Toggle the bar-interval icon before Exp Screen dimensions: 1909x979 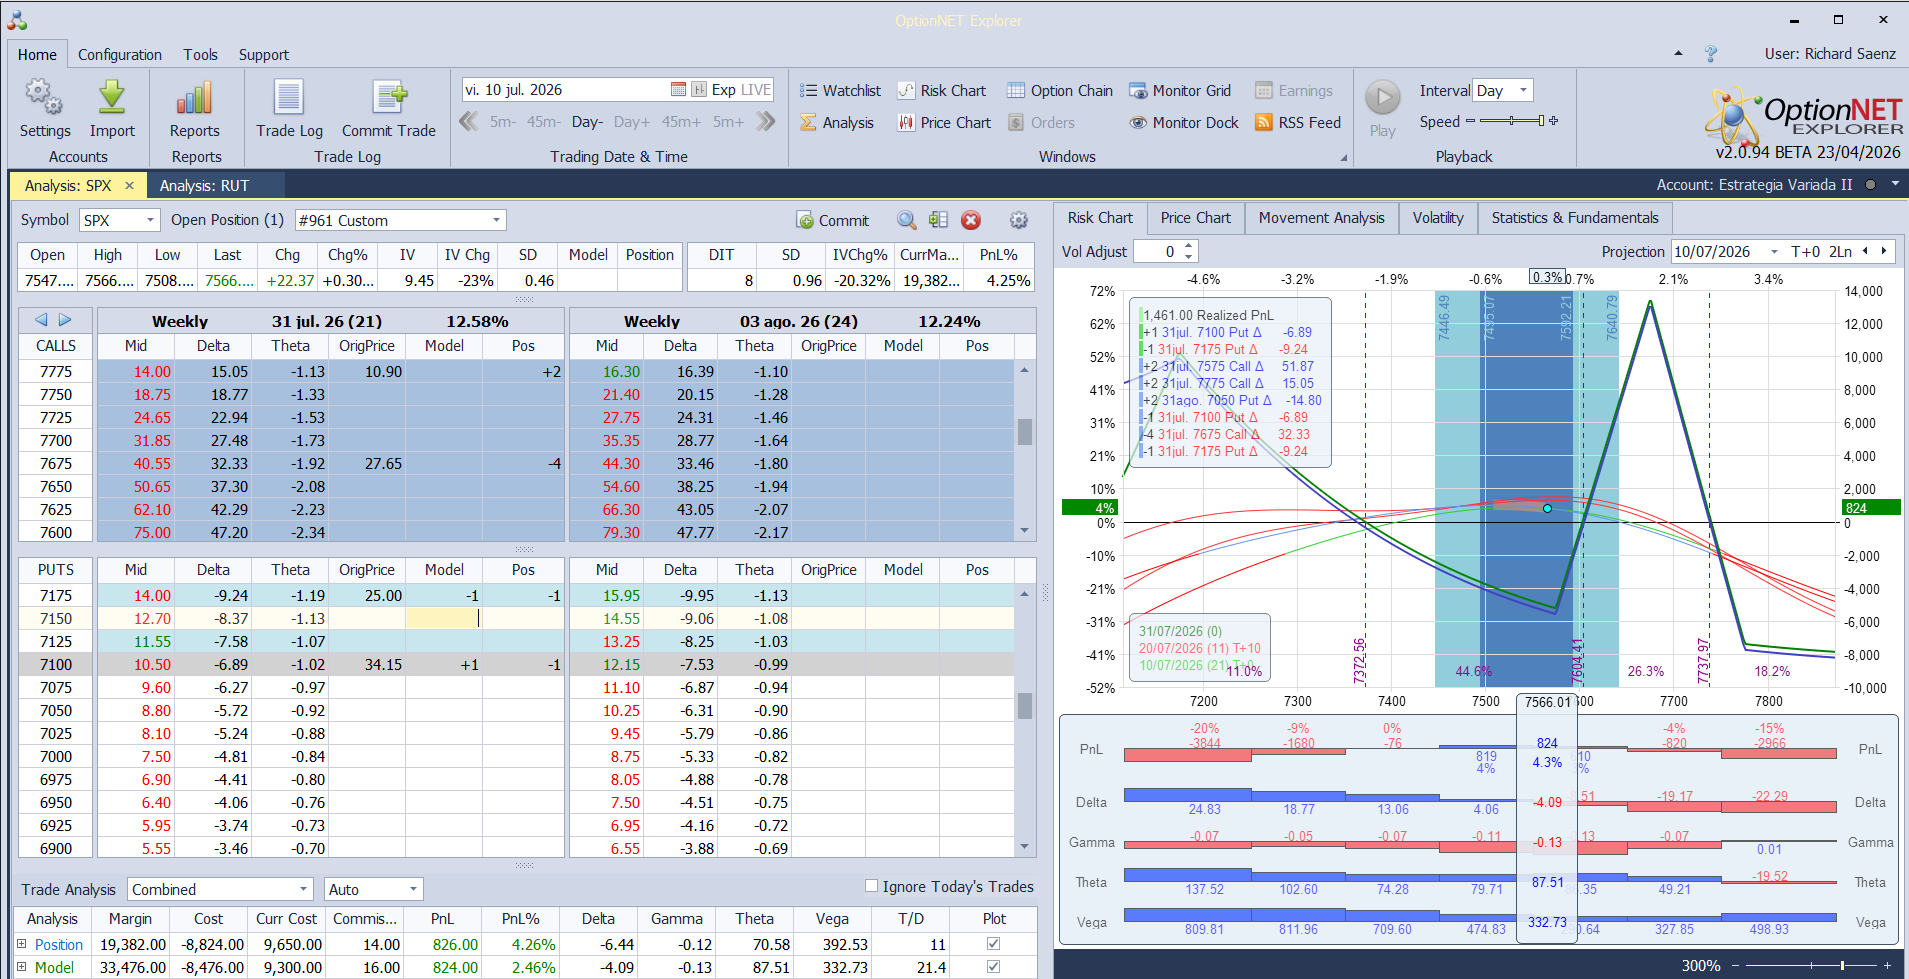point(699,90)
